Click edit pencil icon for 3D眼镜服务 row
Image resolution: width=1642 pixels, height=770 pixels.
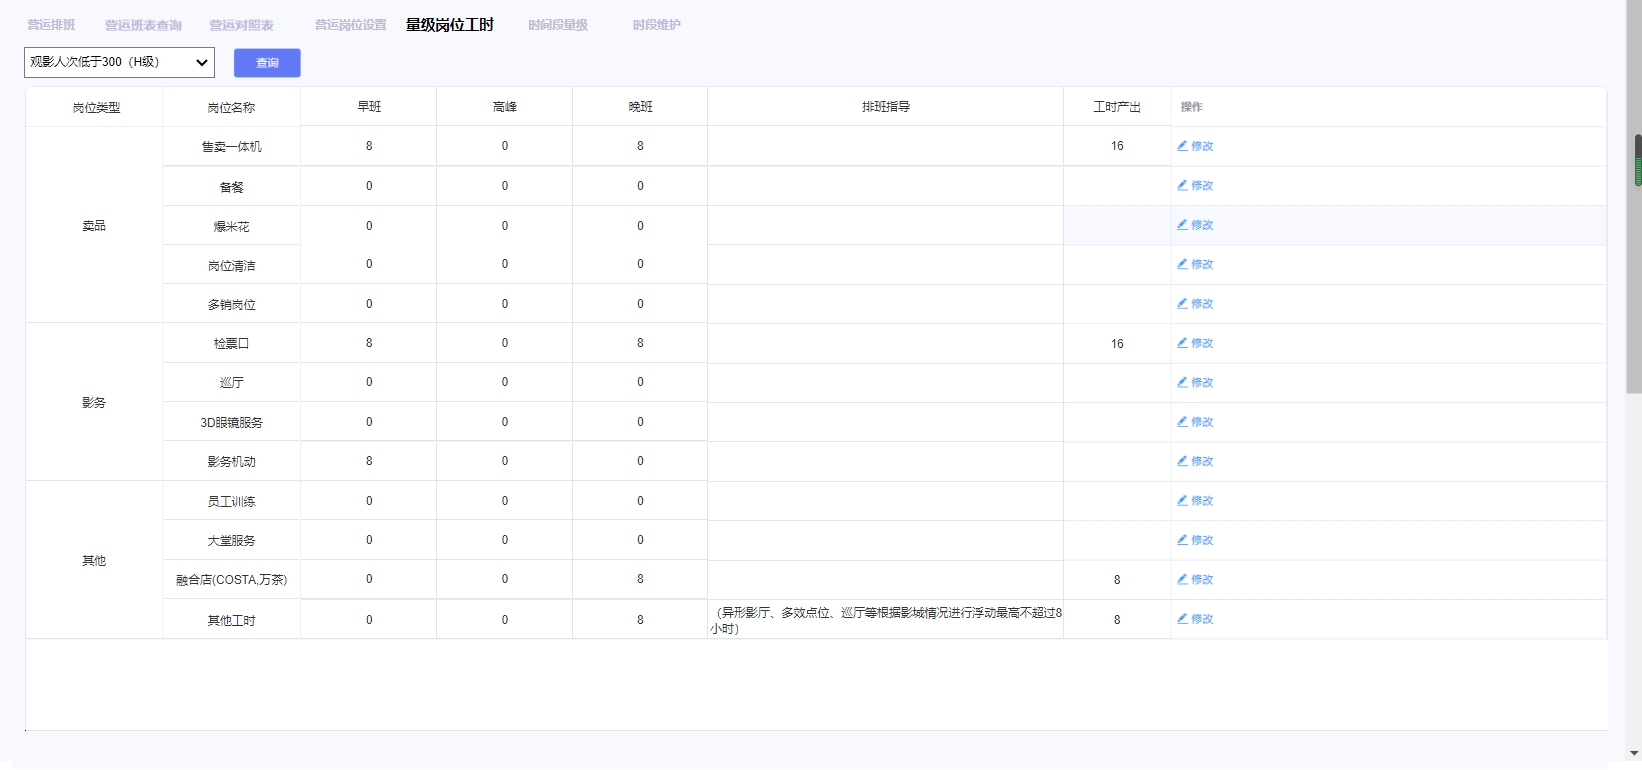point(1183,421)
